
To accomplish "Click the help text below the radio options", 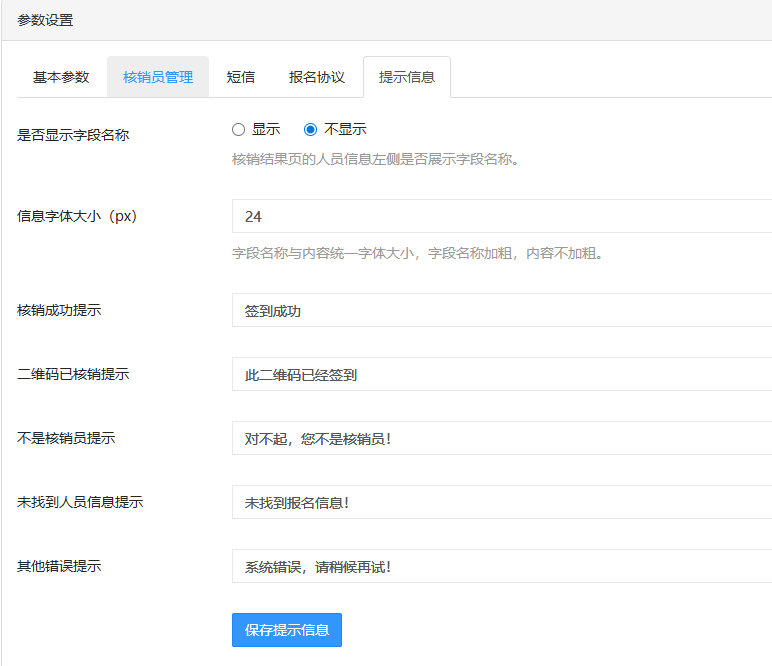I will click(x=375, y=159).
